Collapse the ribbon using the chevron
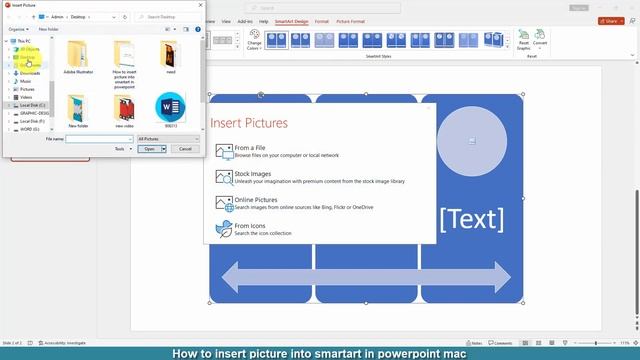Screen dimensions: 640x360 (x=632, y=56)
